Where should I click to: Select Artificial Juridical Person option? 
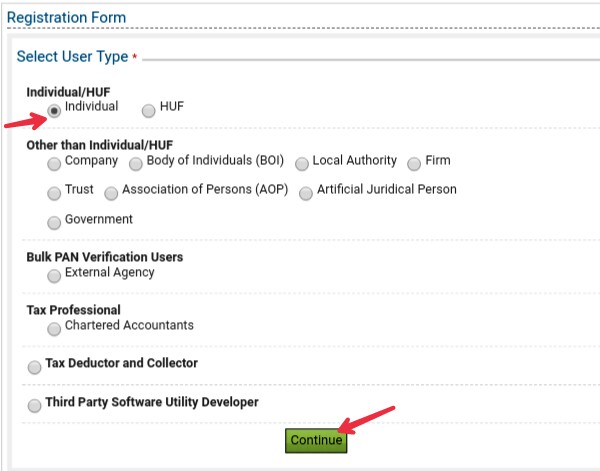pos(306,193)
